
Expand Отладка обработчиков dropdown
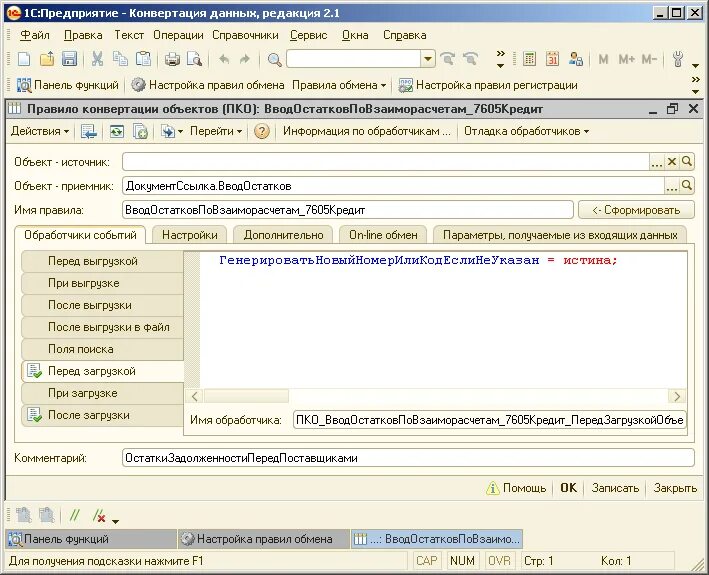526,131
